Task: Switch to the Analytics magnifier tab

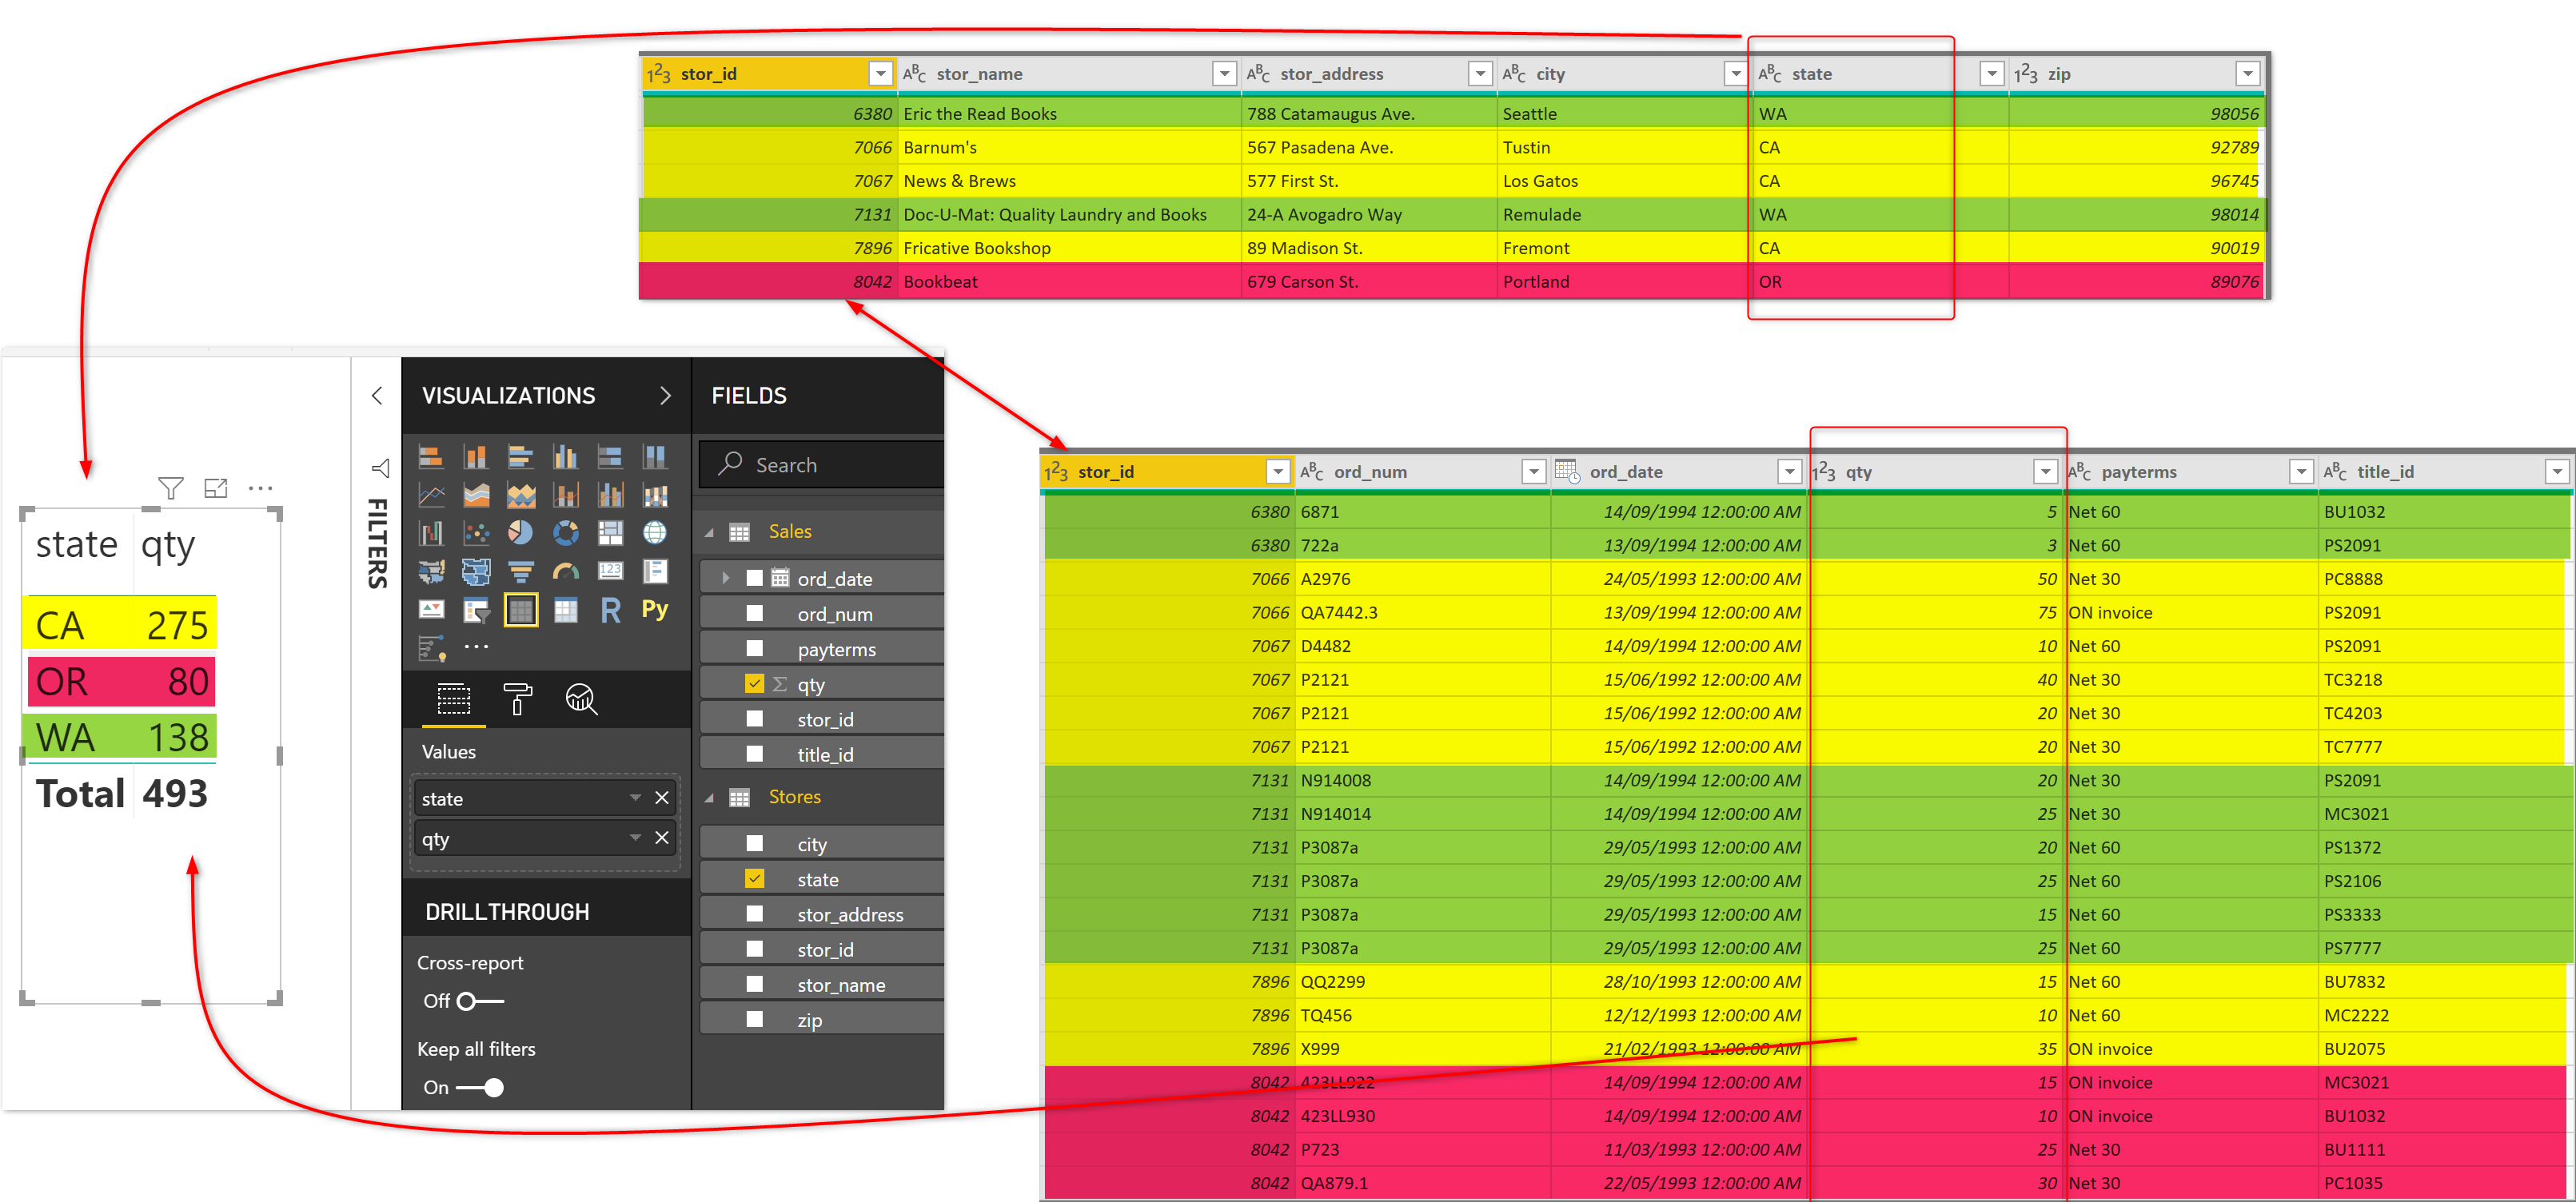Action: [x=581, y=698]
